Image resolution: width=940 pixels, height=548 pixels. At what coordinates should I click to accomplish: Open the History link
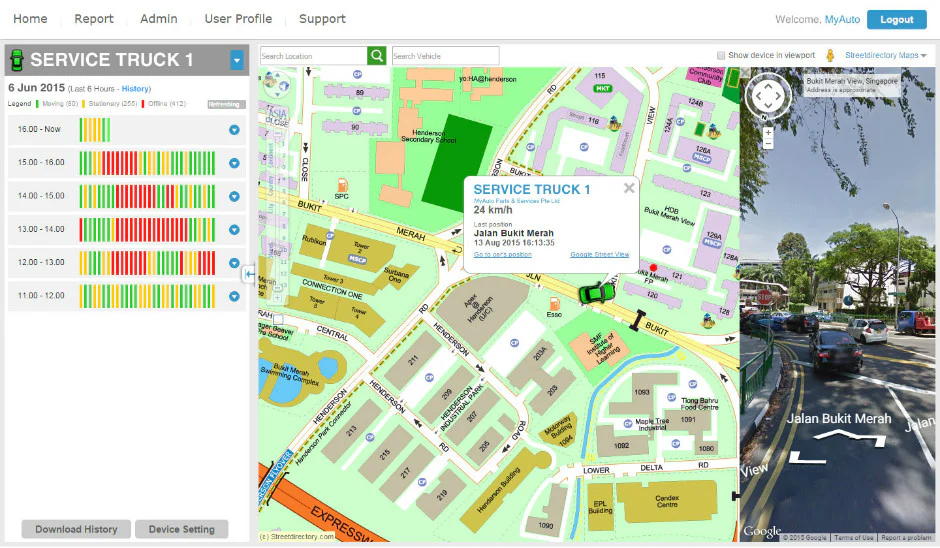[135, 89]
